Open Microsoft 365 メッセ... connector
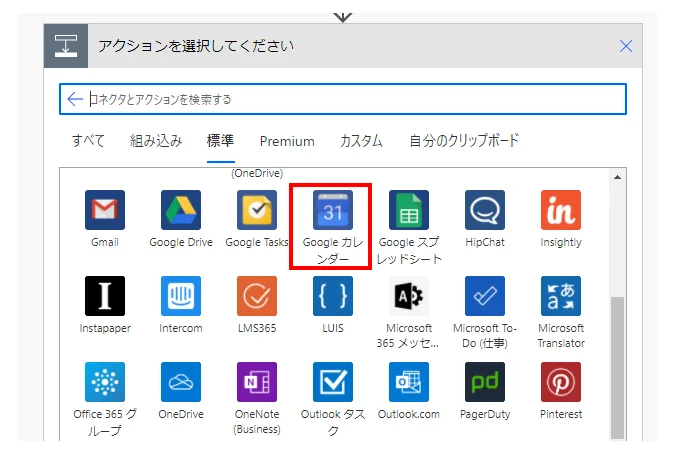Viewport: 680px width, 458px height. click(x=409, y=296)
